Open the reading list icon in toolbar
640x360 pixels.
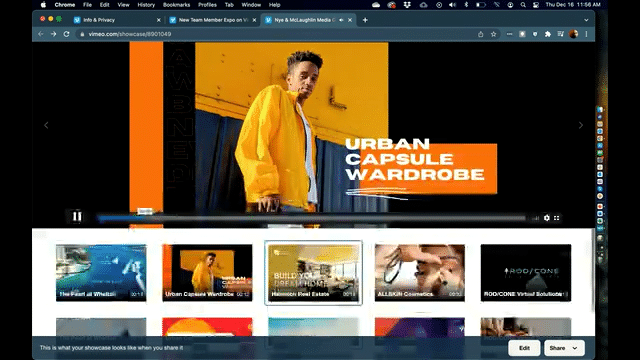pos(560,34)
